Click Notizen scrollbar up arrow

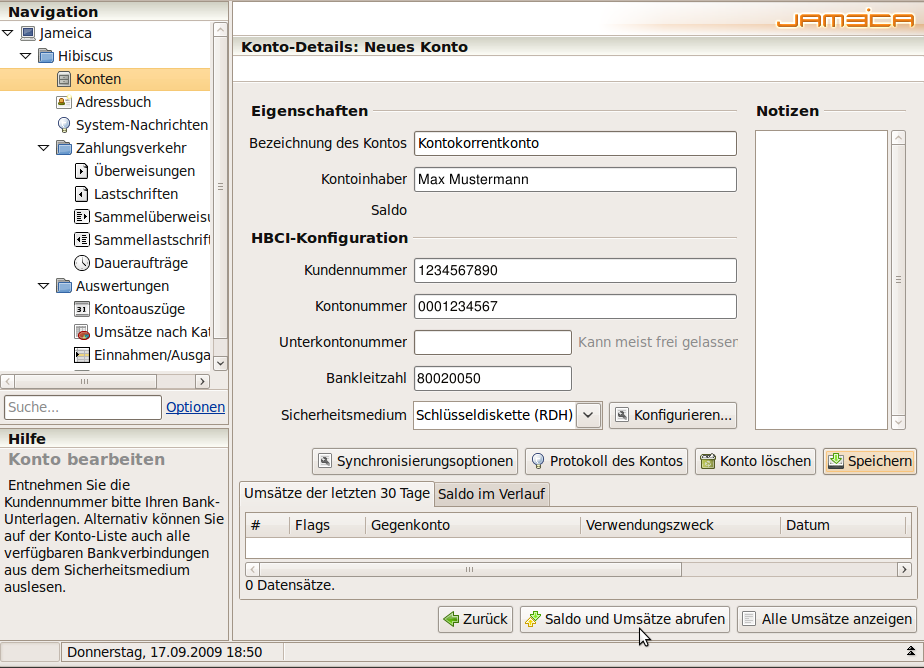coord(898,138)
